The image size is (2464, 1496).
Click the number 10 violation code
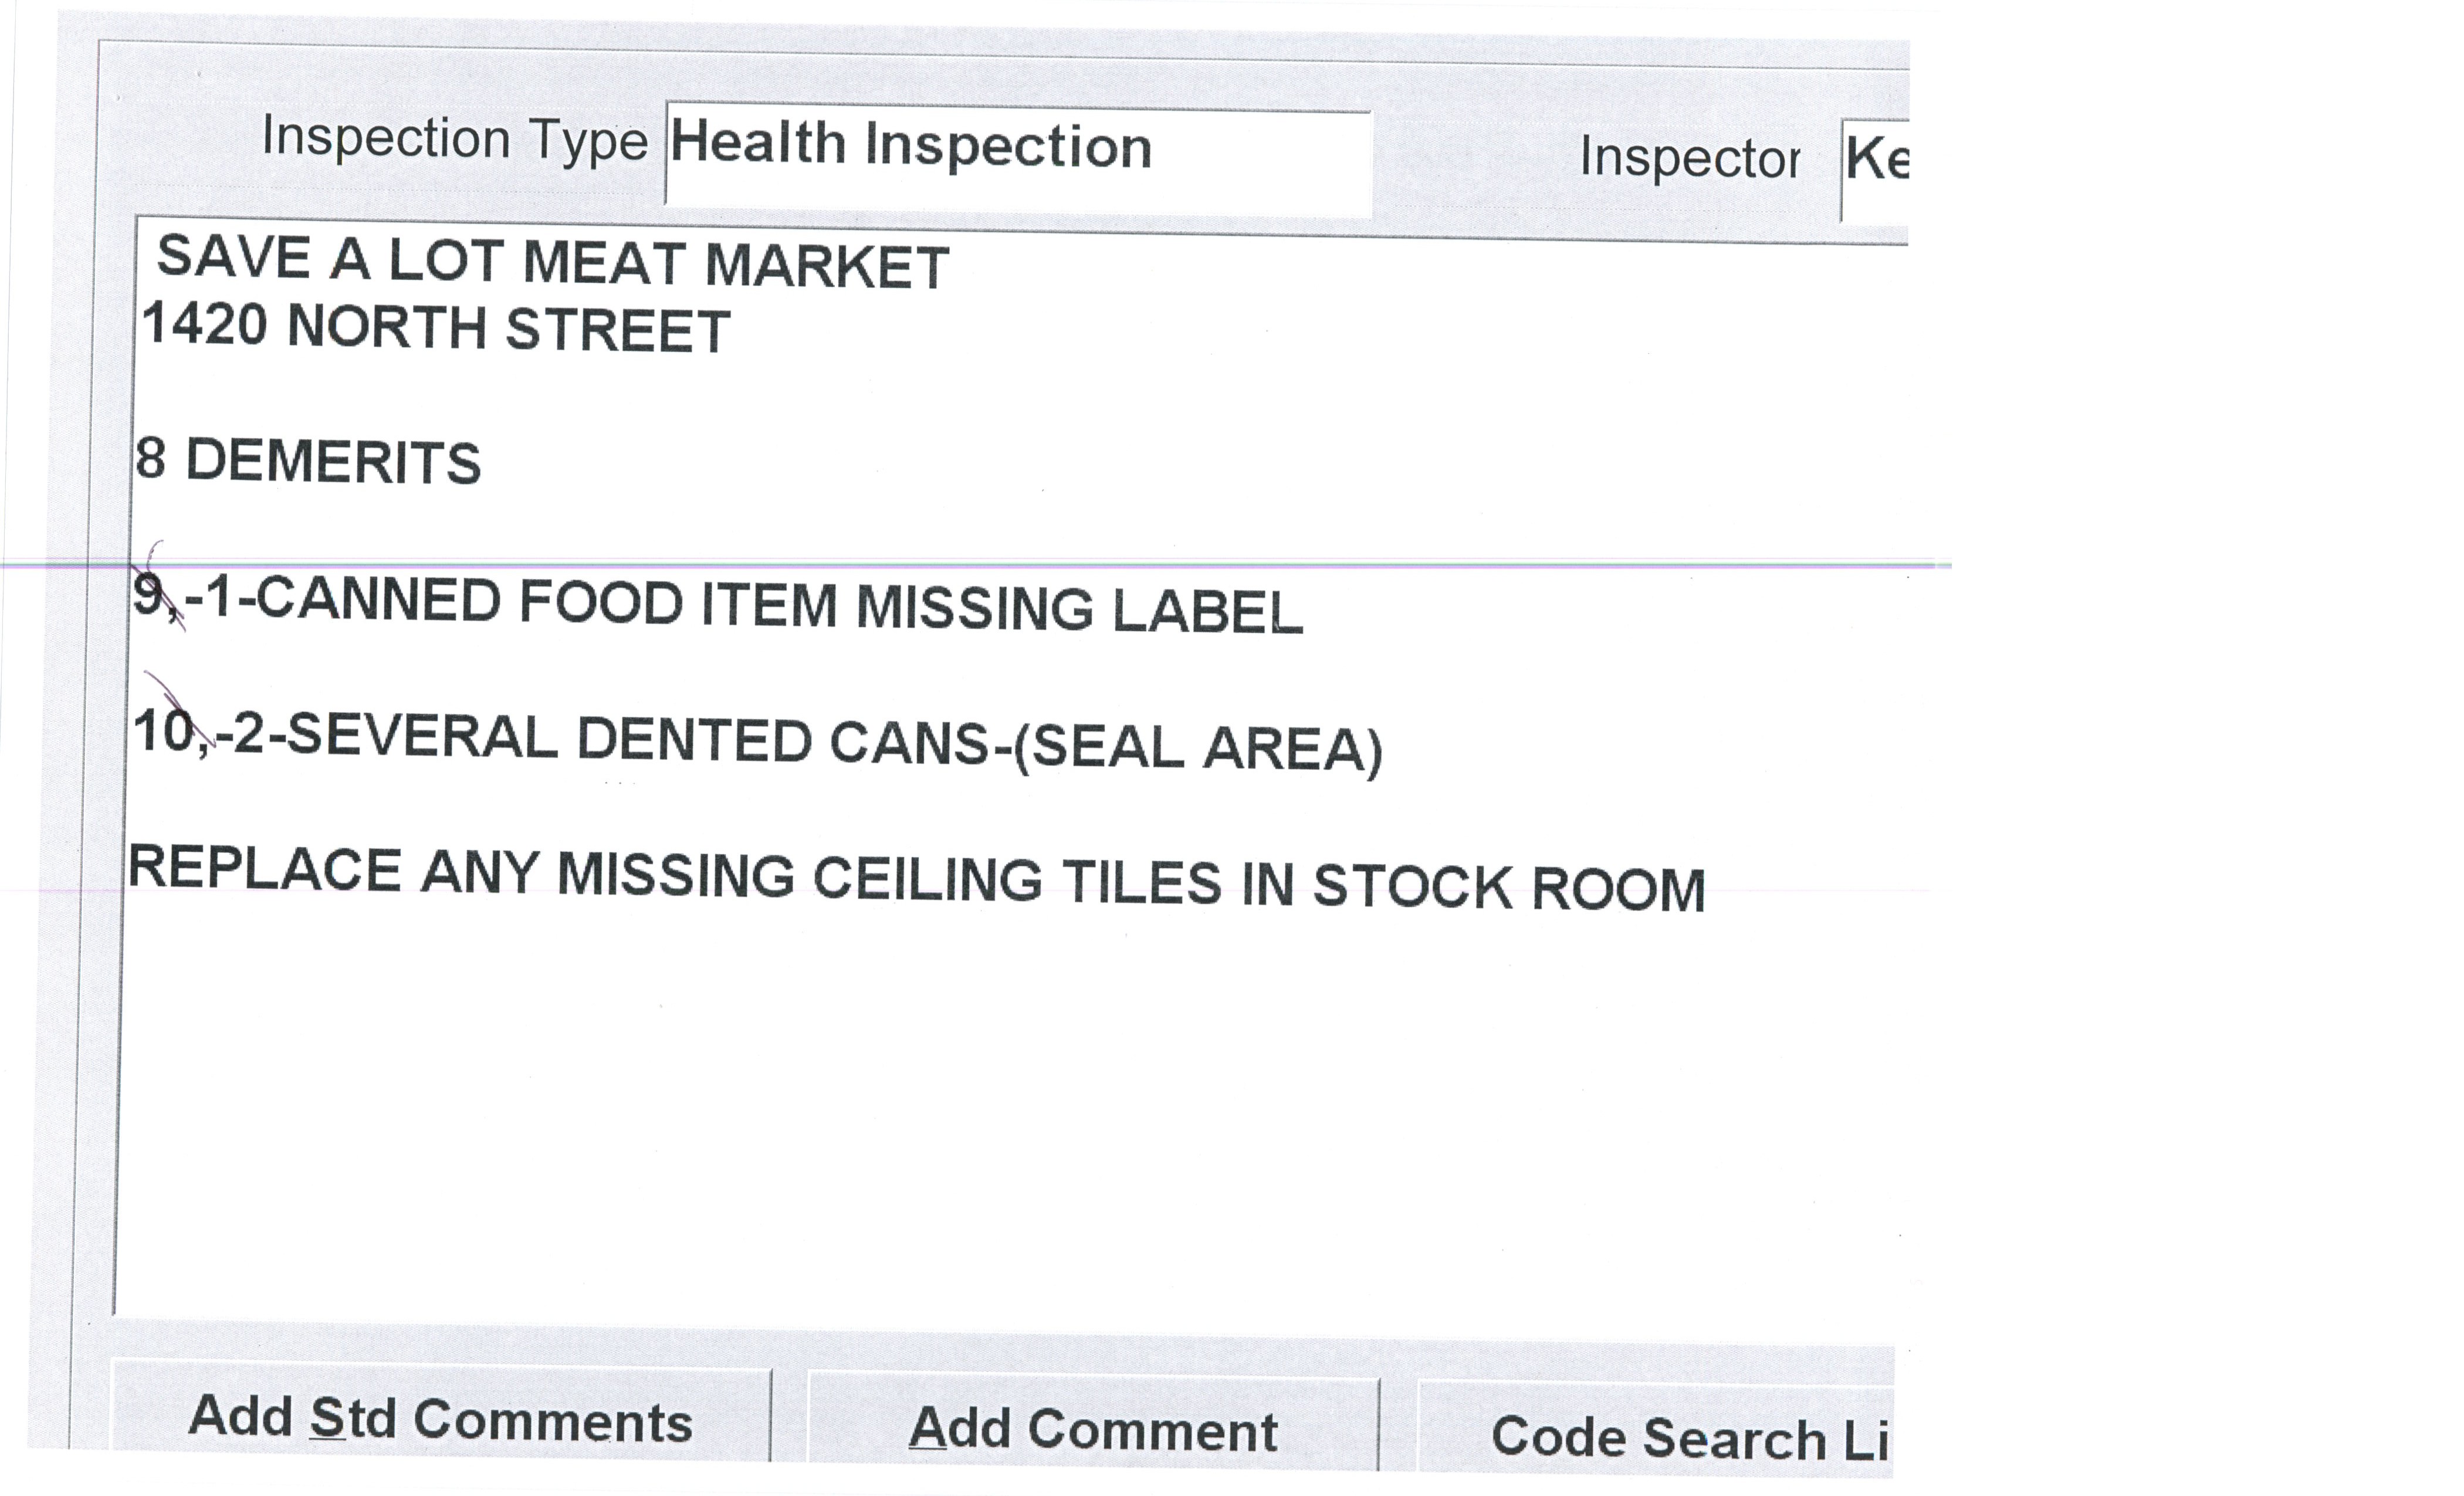pos(163,732)
